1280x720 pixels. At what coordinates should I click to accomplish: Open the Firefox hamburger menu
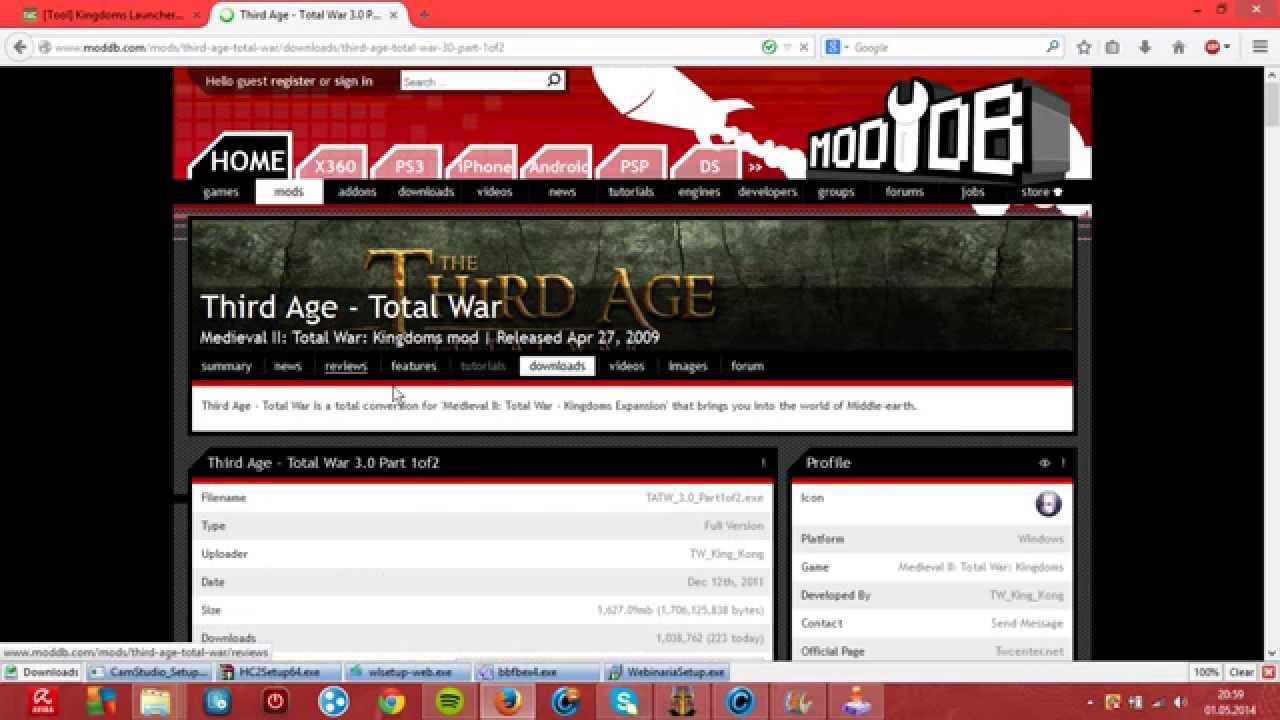tap(1260, 47)
